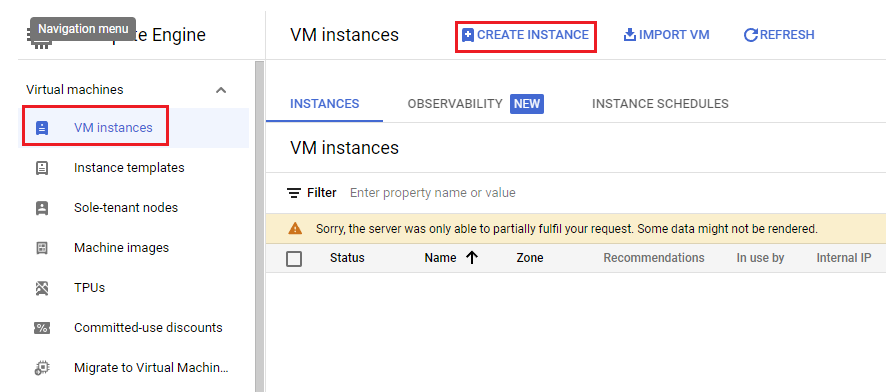Click the warning triangle icon in the banner
This screenshot has width=895, height=392.
coord(295,229)
